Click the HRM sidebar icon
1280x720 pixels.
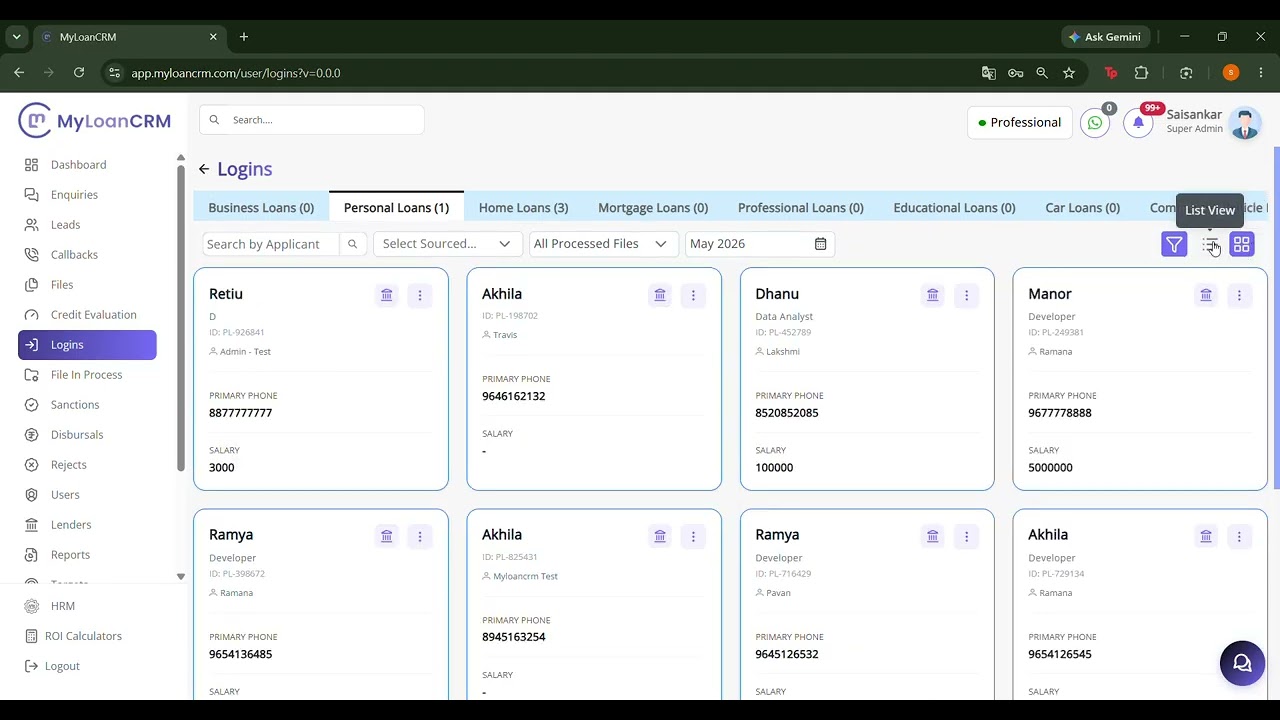(32, 606)
